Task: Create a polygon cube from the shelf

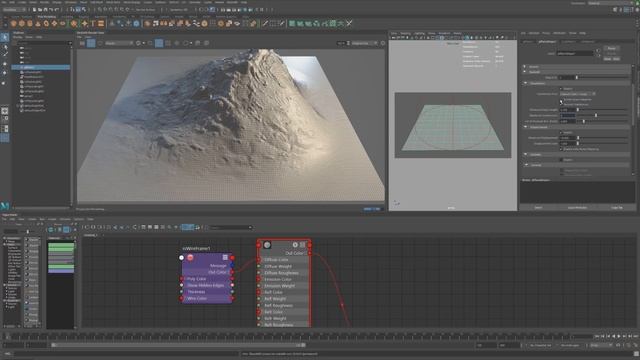Action: pos(22,24)
